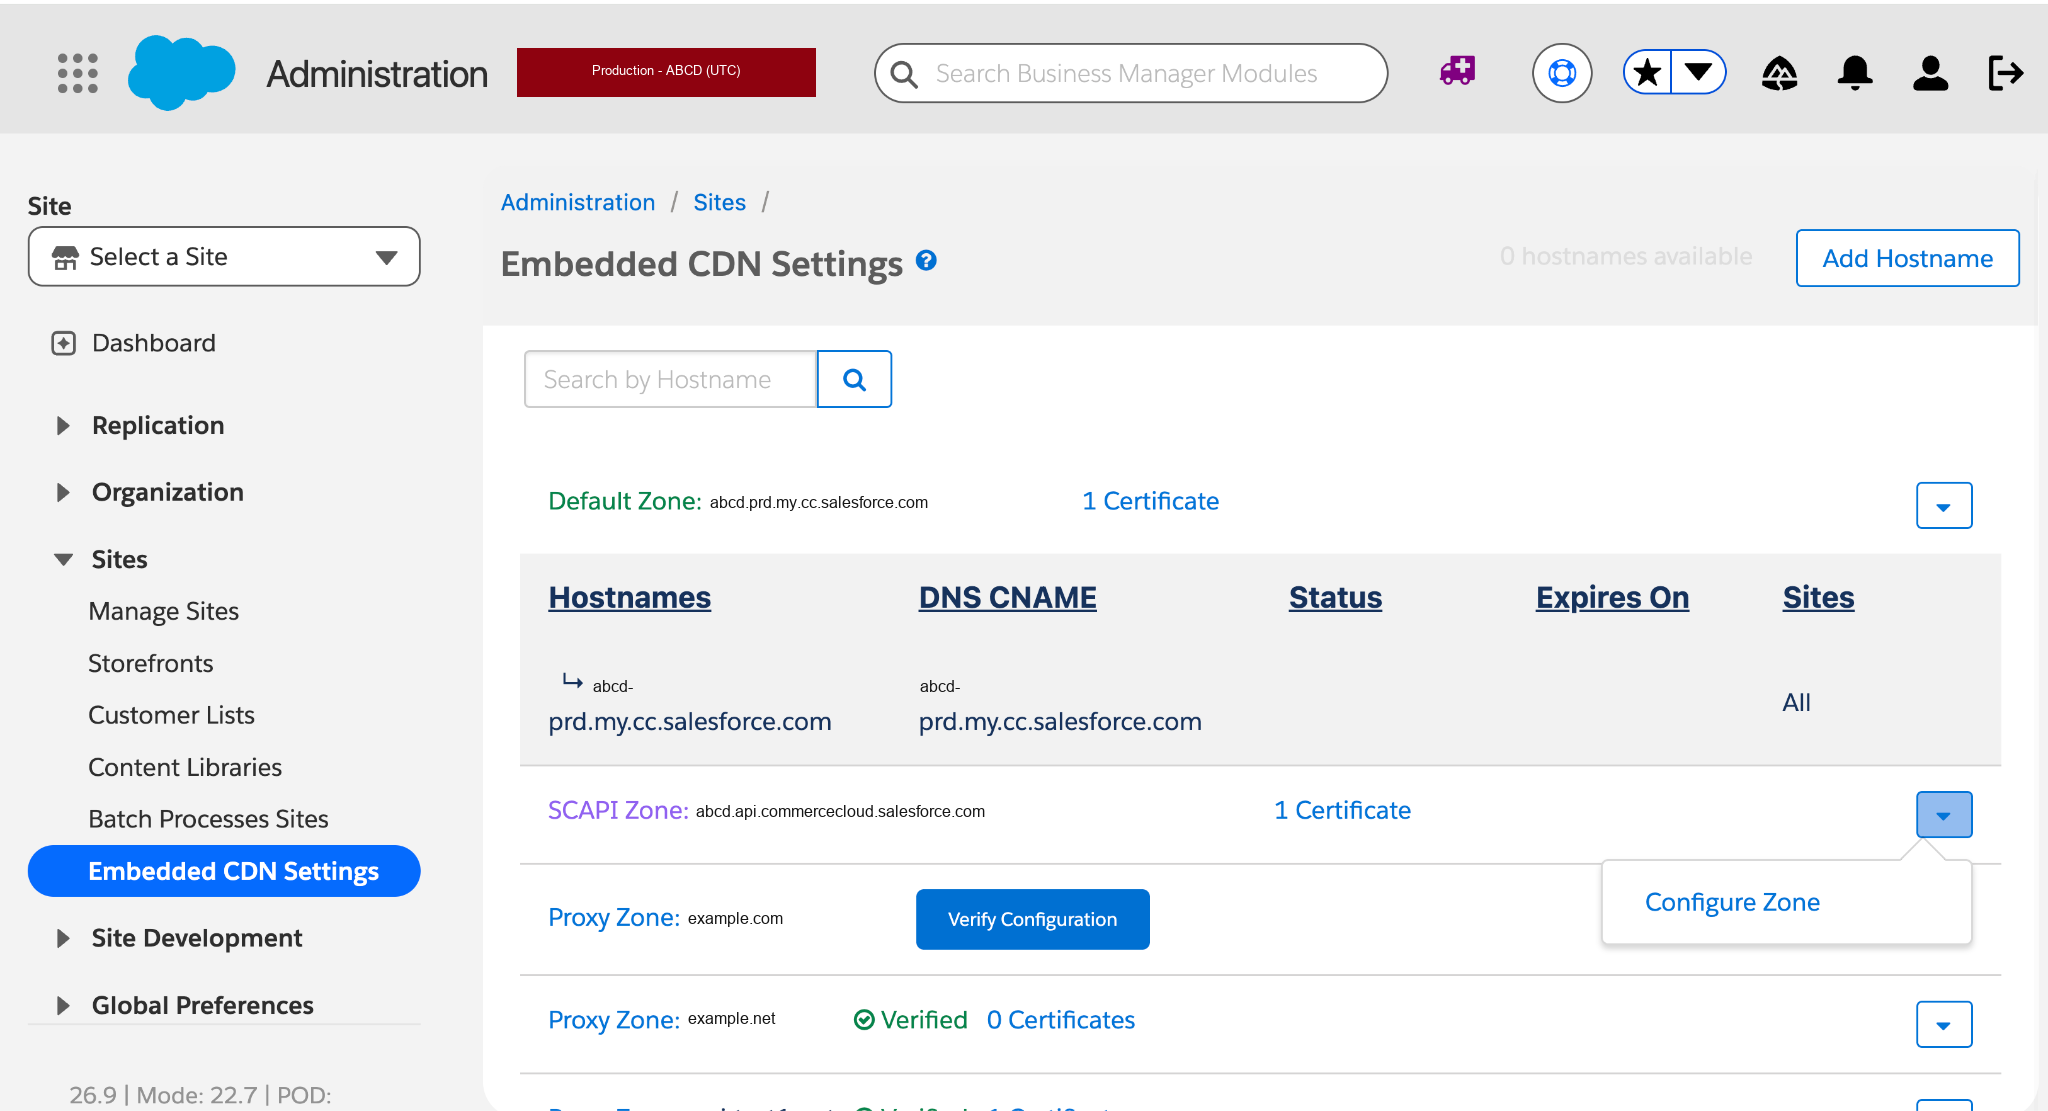Click the Production - ABCD (UTC) banner
The width and height of the screenshot is (2048, 1111).
tap(666, 72)
